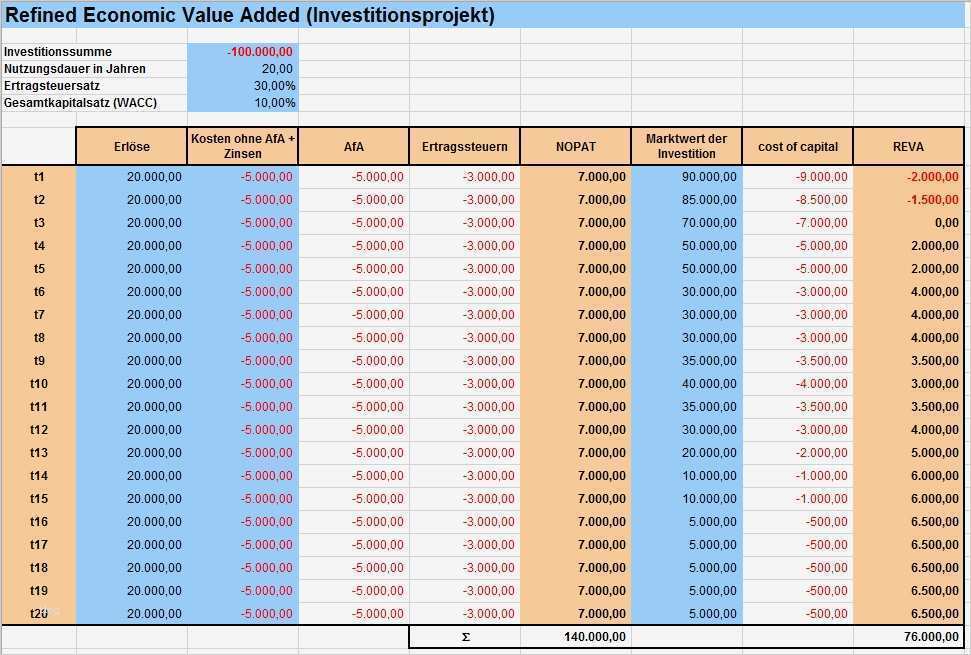Click the Marktwert 90.000,00 cell for t1
This screenshot has width=971, height=655.
(x=686, y=177)
